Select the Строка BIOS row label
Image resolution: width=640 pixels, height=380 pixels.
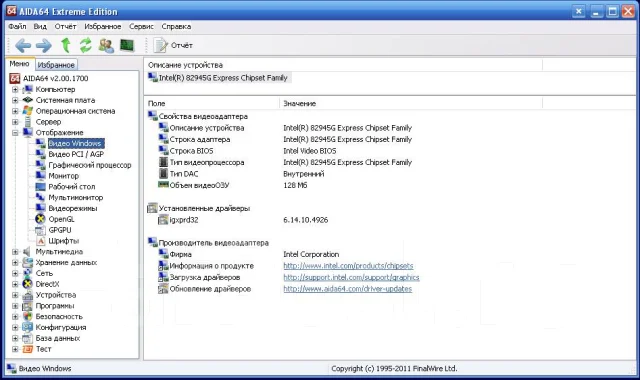(x=191, y=151)
